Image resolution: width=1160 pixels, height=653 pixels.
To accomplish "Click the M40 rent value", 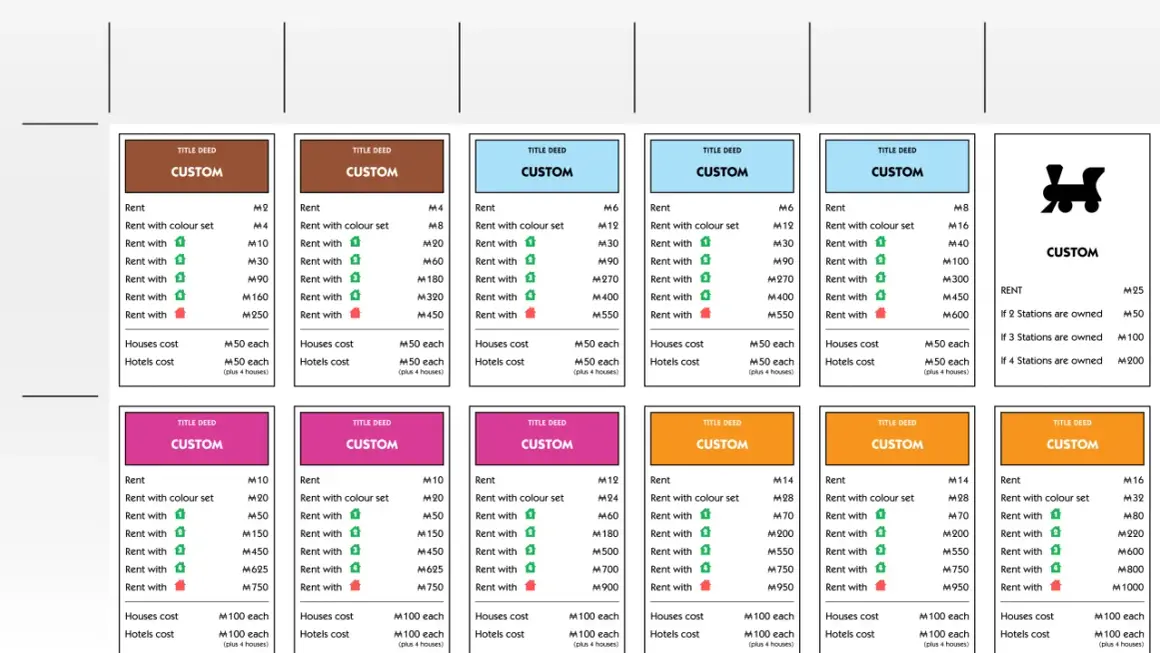I will pyautogui.click(x=958, y=244).
